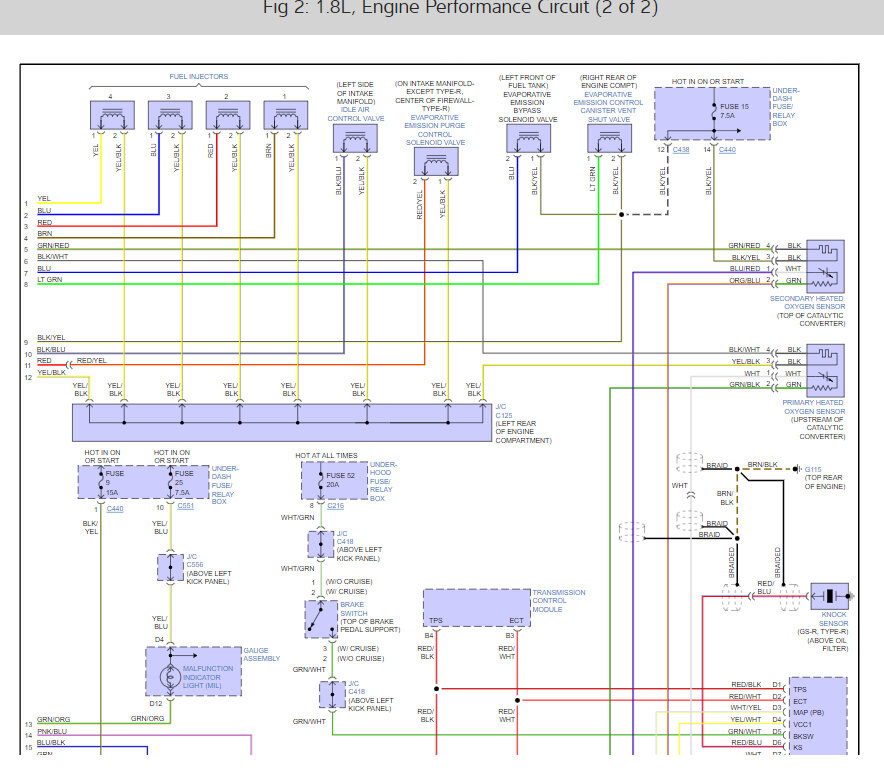Click the G115 ground symbol

pyautogui.click(x=797, y=468)
